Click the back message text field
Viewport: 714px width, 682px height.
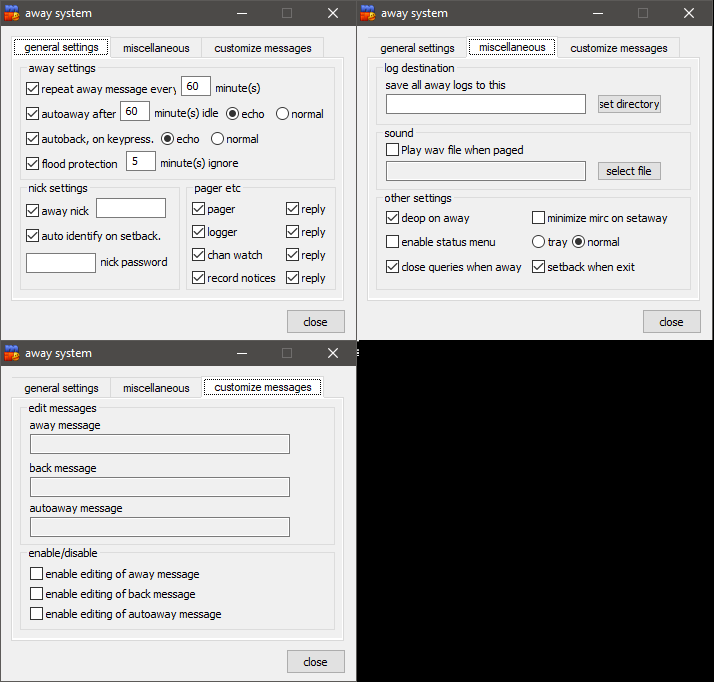pos(160,487)
